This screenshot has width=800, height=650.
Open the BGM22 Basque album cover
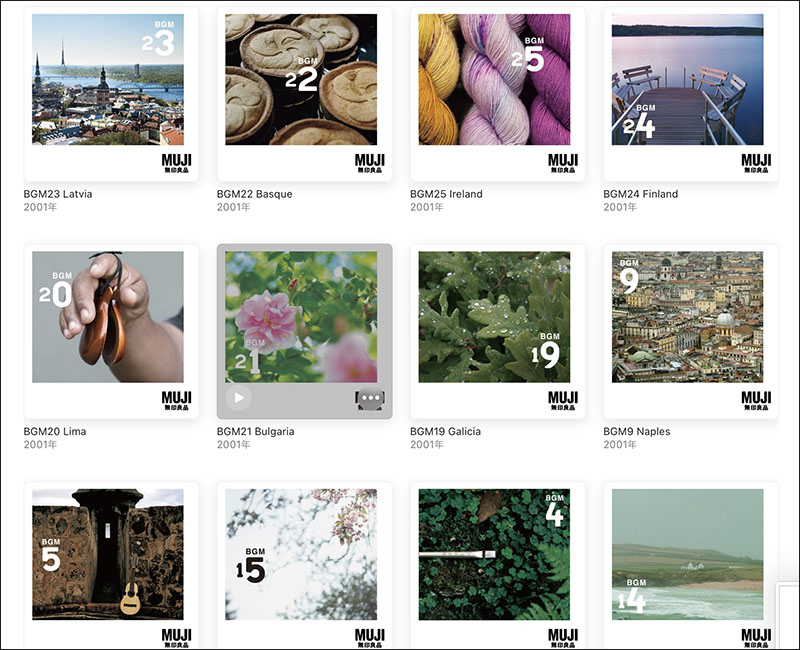[305, 94]
